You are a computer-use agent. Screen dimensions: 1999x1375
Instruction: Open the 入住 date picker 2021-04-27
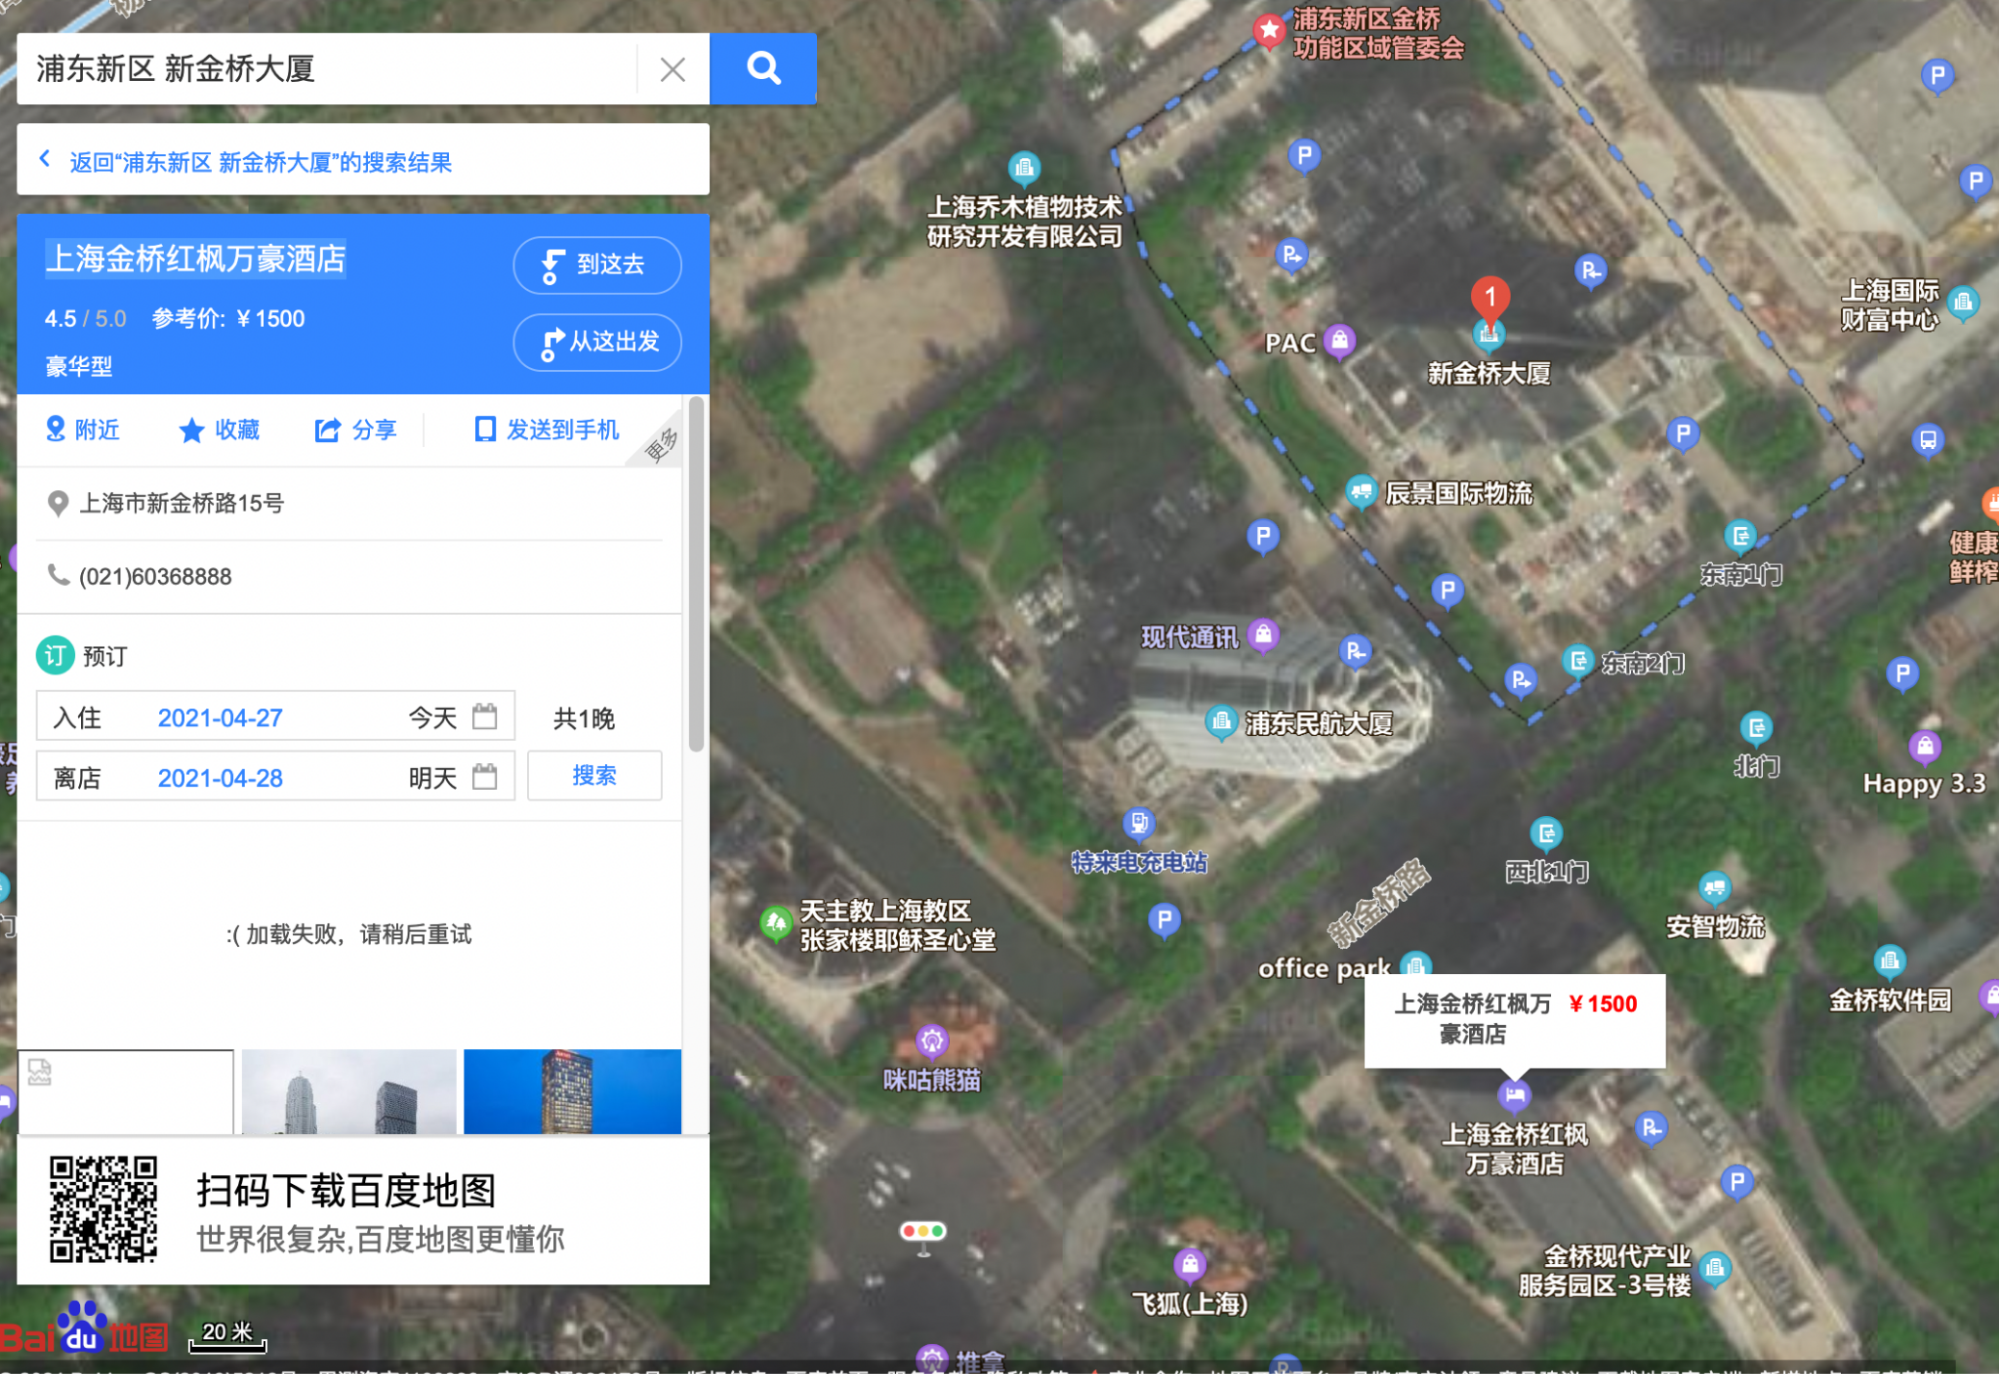pos(275,717)
